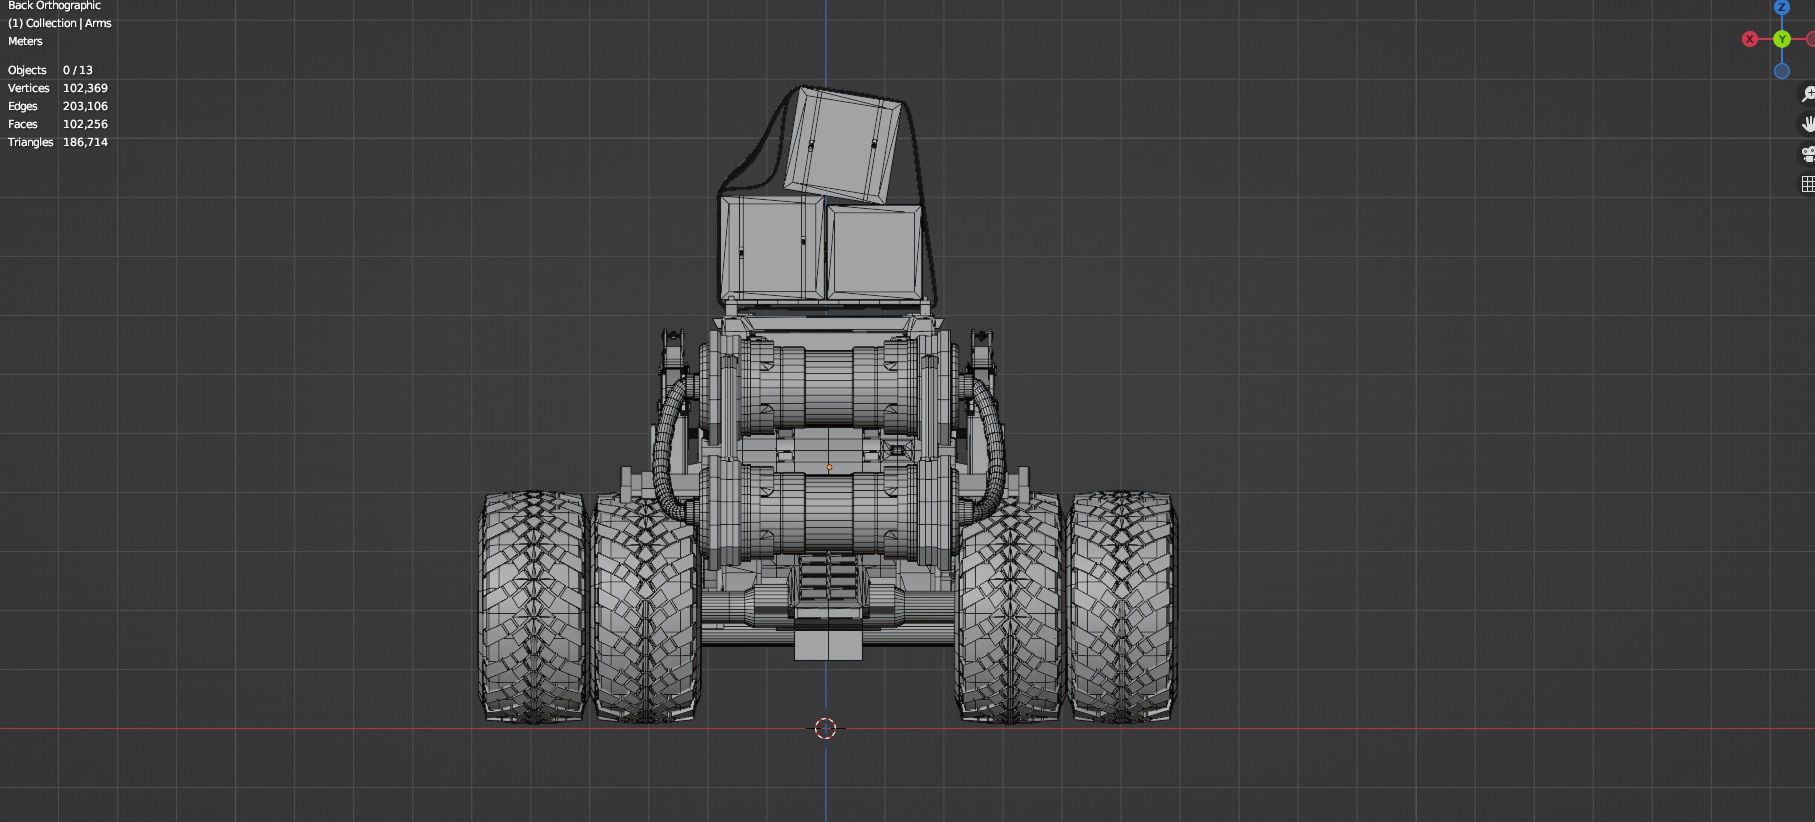Click the pan view hand icon
This screenshot has height=822, width=1815.
coord(1807,124)
